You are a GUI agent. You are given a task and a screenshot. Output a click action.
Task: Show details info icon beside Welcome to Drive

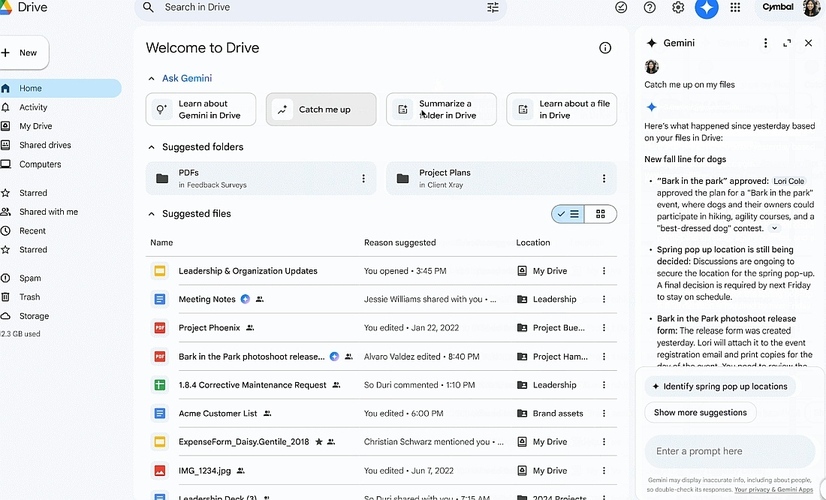tap(605, 48)
